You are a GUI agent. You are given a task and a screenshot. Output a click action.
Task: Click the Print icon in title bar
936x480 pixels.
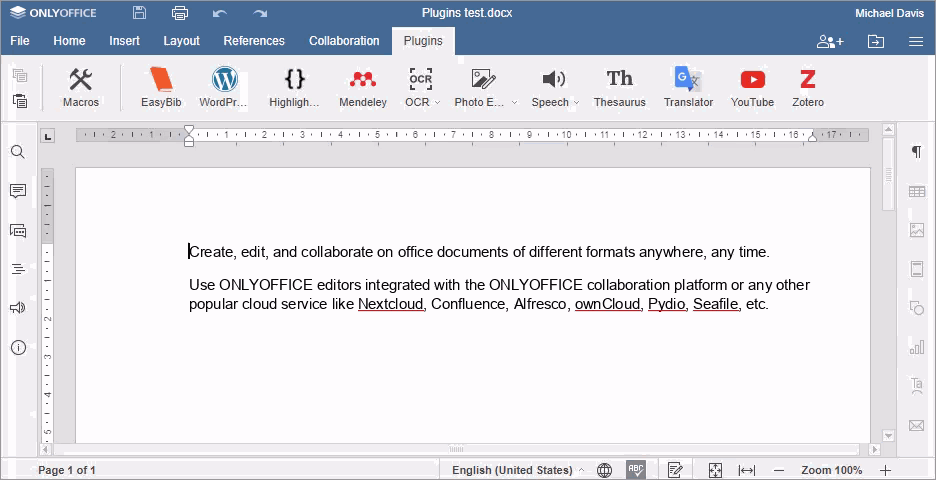[x=180, y=13]
